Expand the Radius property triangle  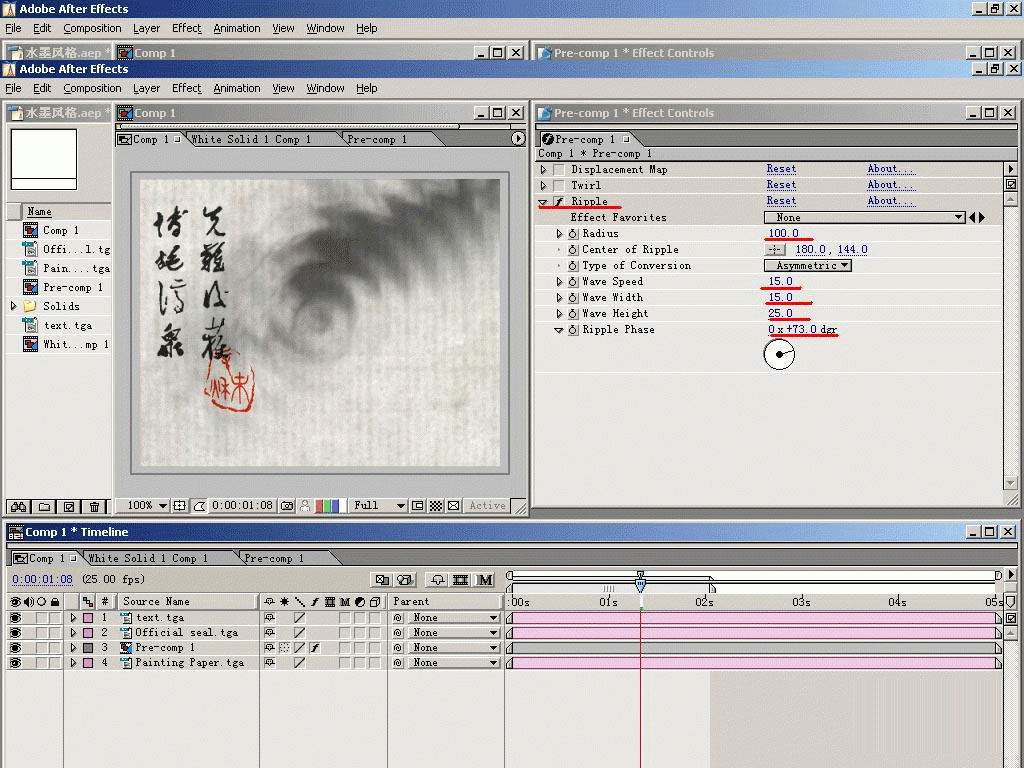pos(559,233)
